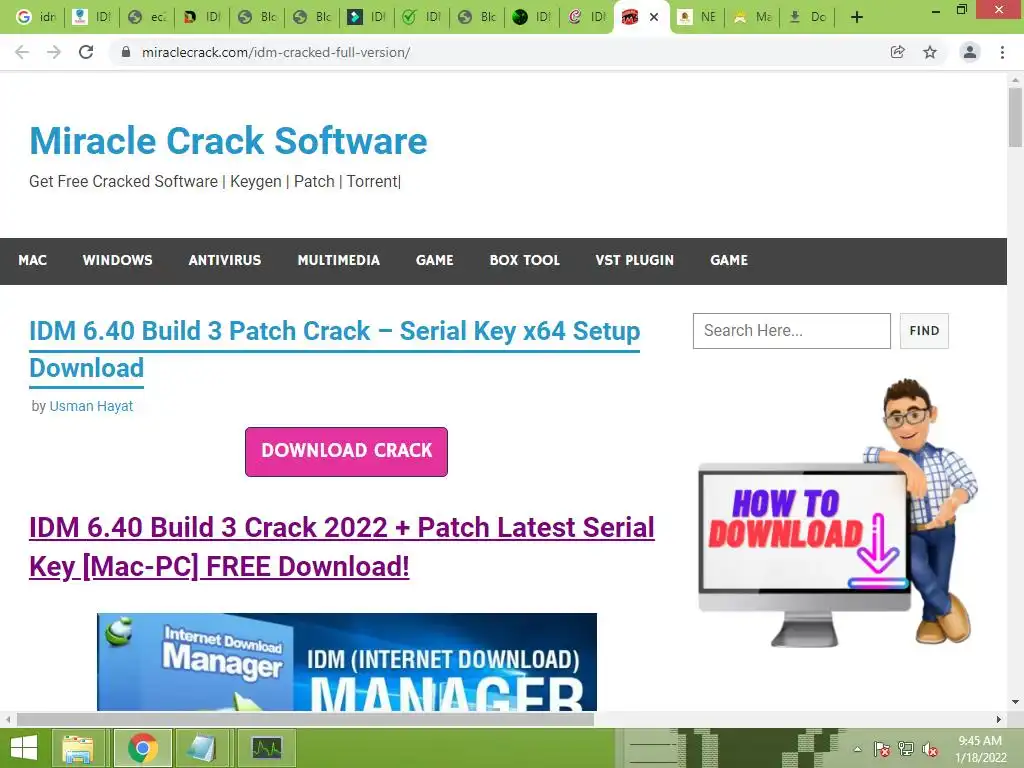
Task: Click the scroll down arrow
Action: pyautogui.click(x=1015, y=703)
